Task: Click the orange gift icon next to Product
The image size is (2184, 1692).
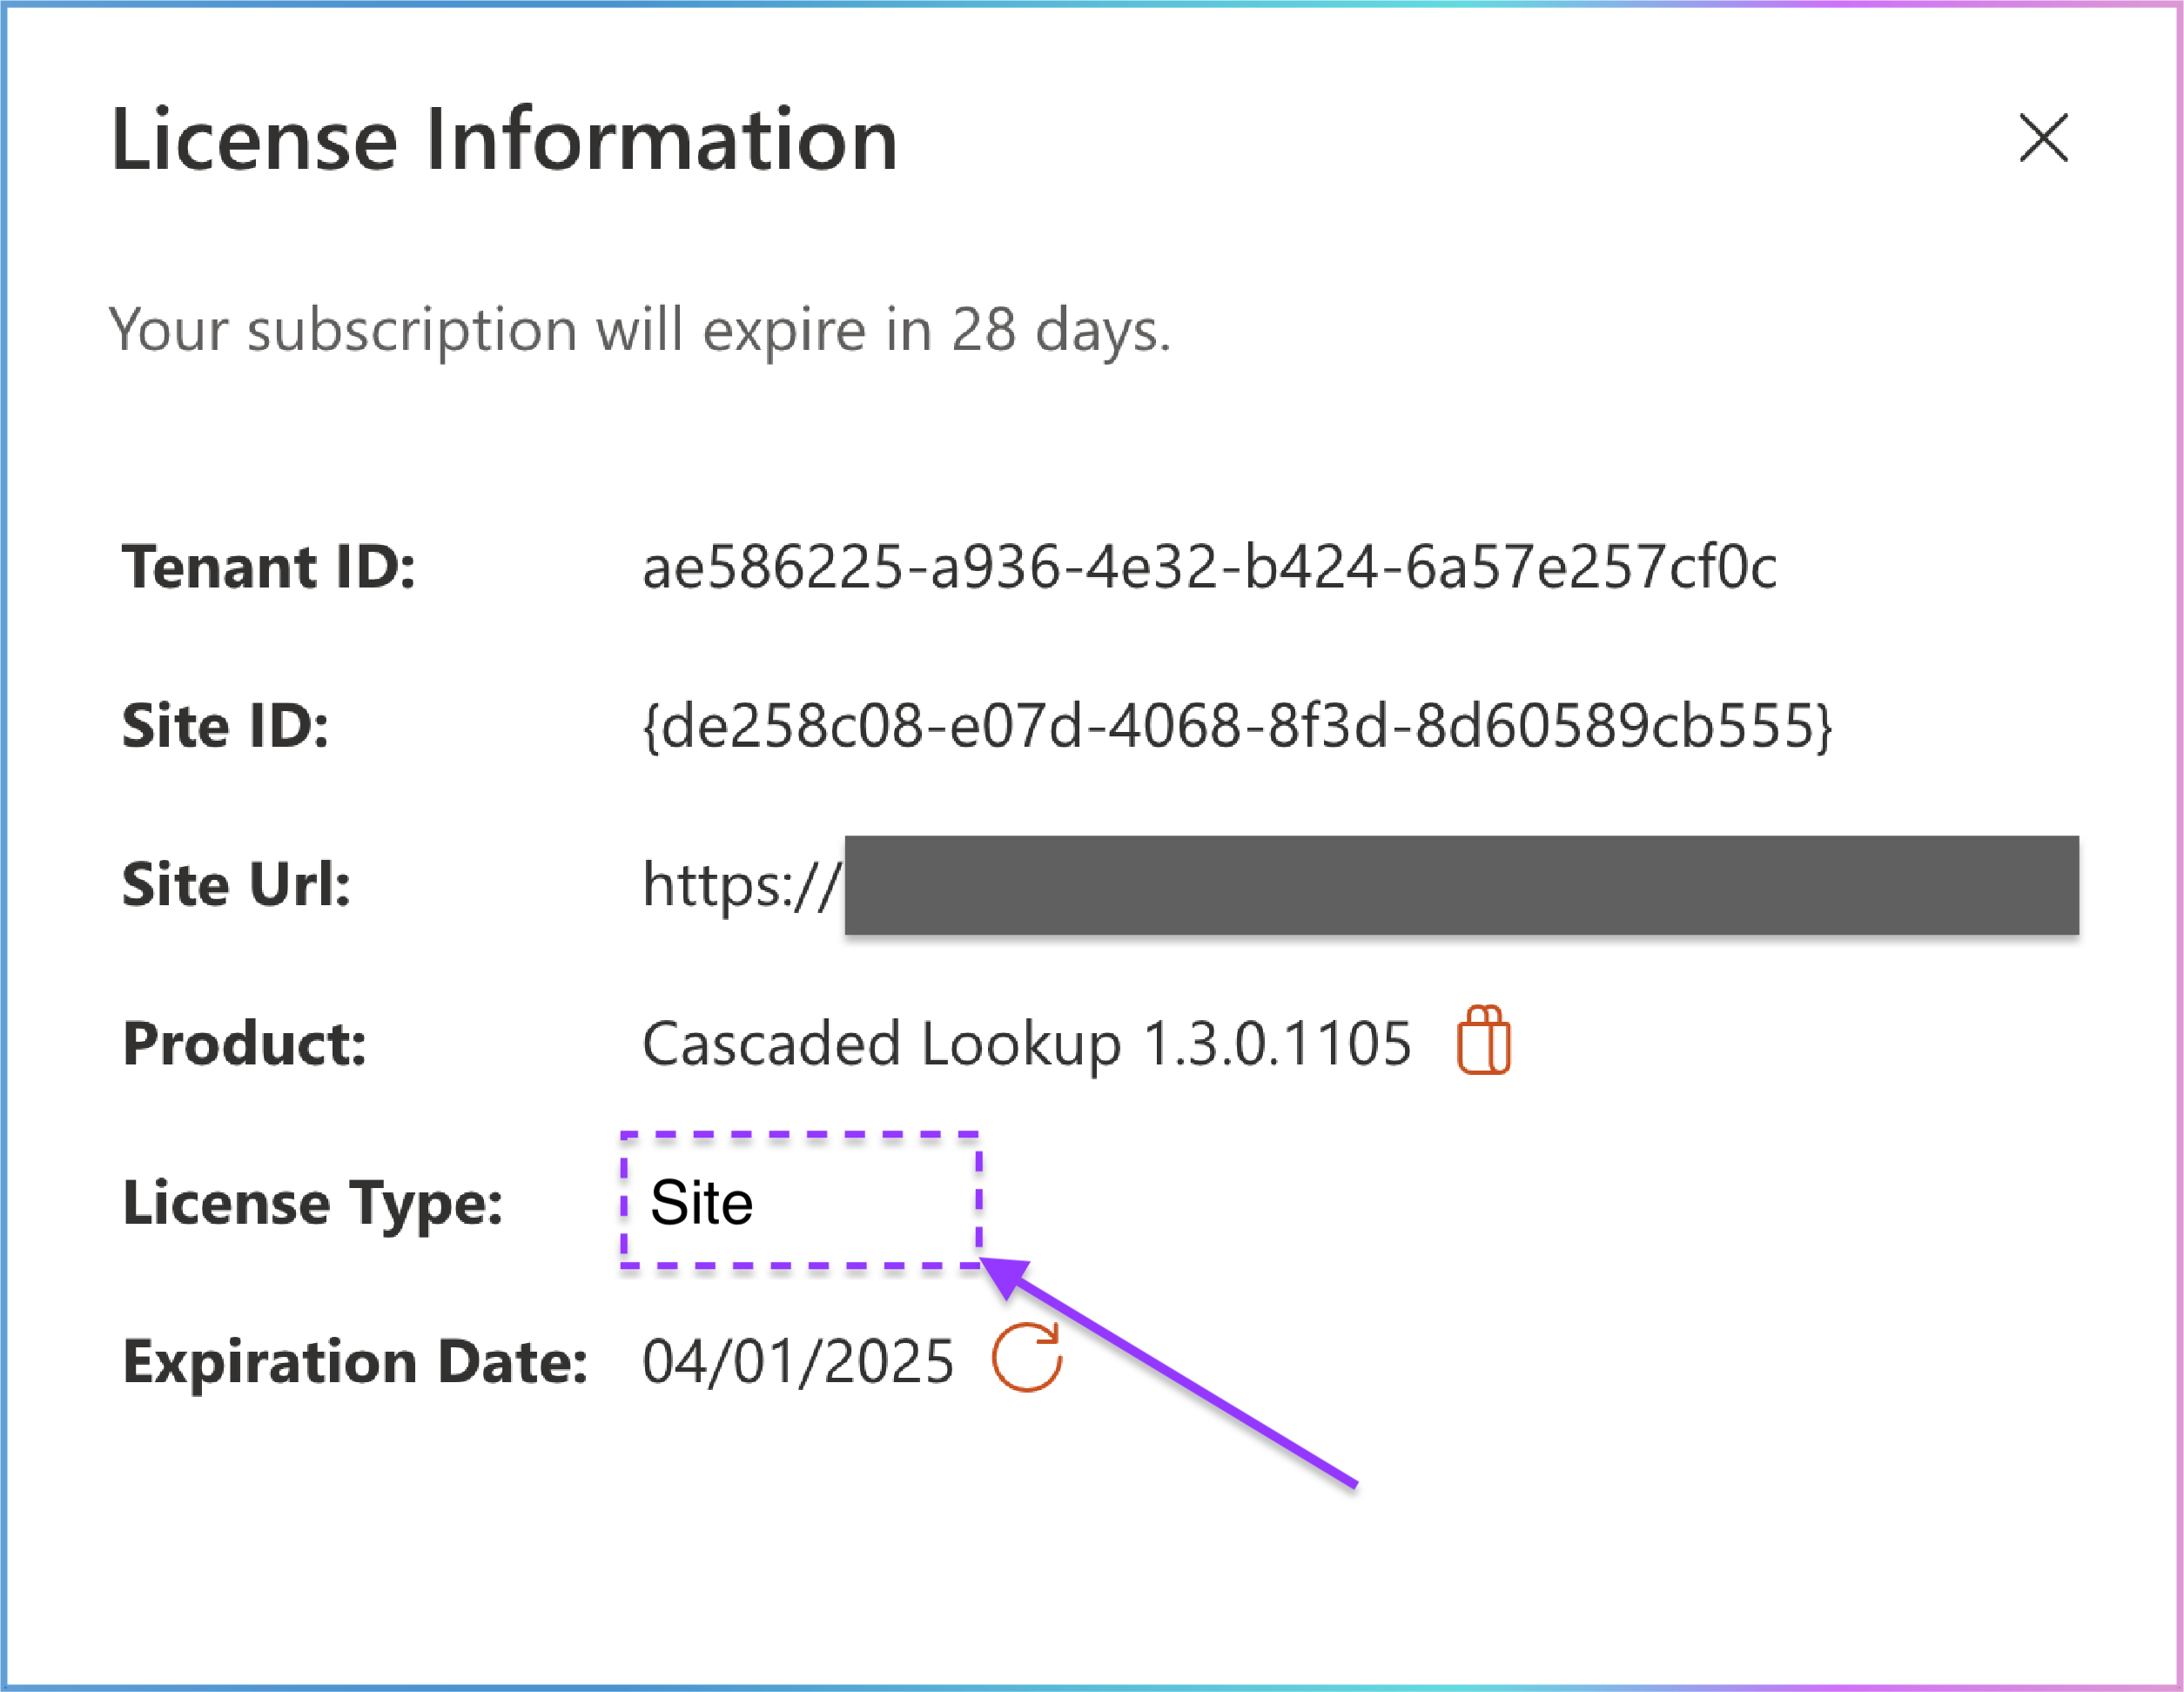Action: pos(1484,1040)
